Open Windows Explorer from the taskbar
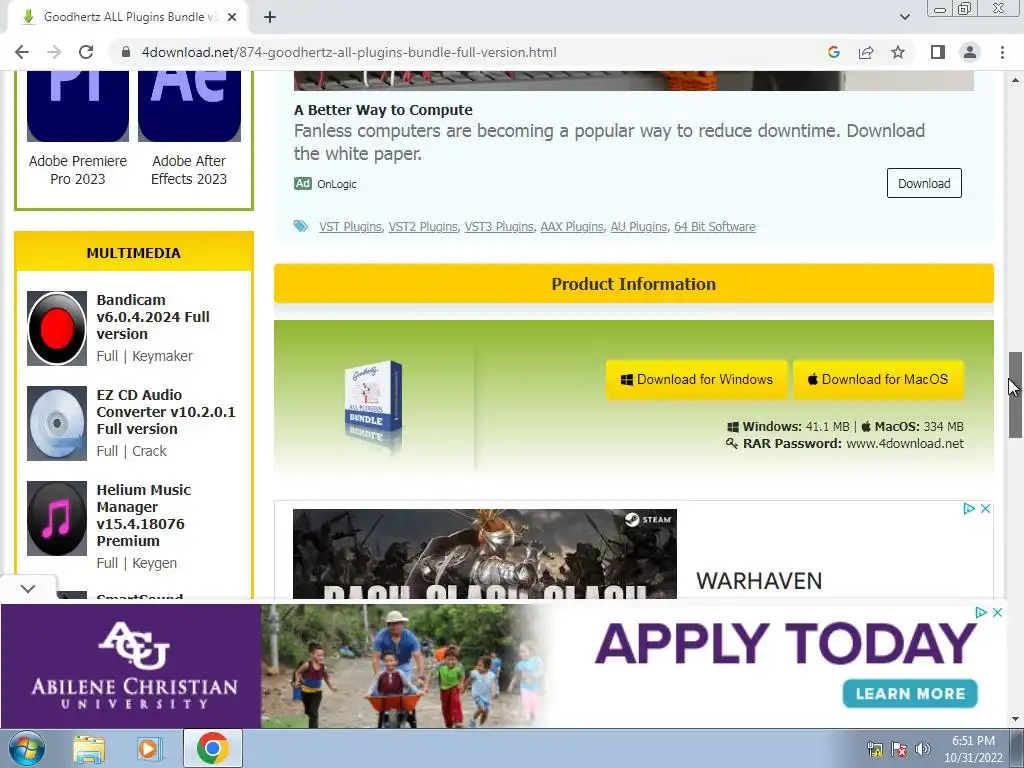The image size is (1024, 768). [88, 748]
